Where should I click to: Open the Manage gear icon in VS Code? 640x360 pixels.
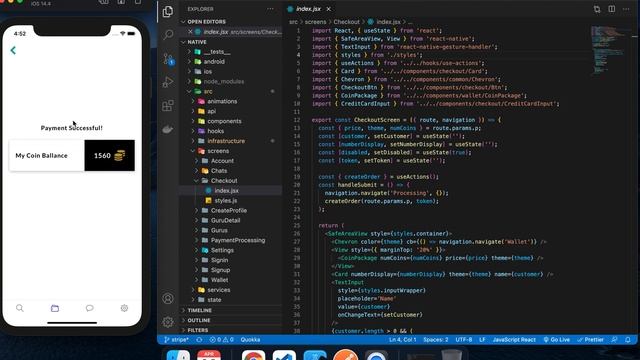(x=168, y=322)
